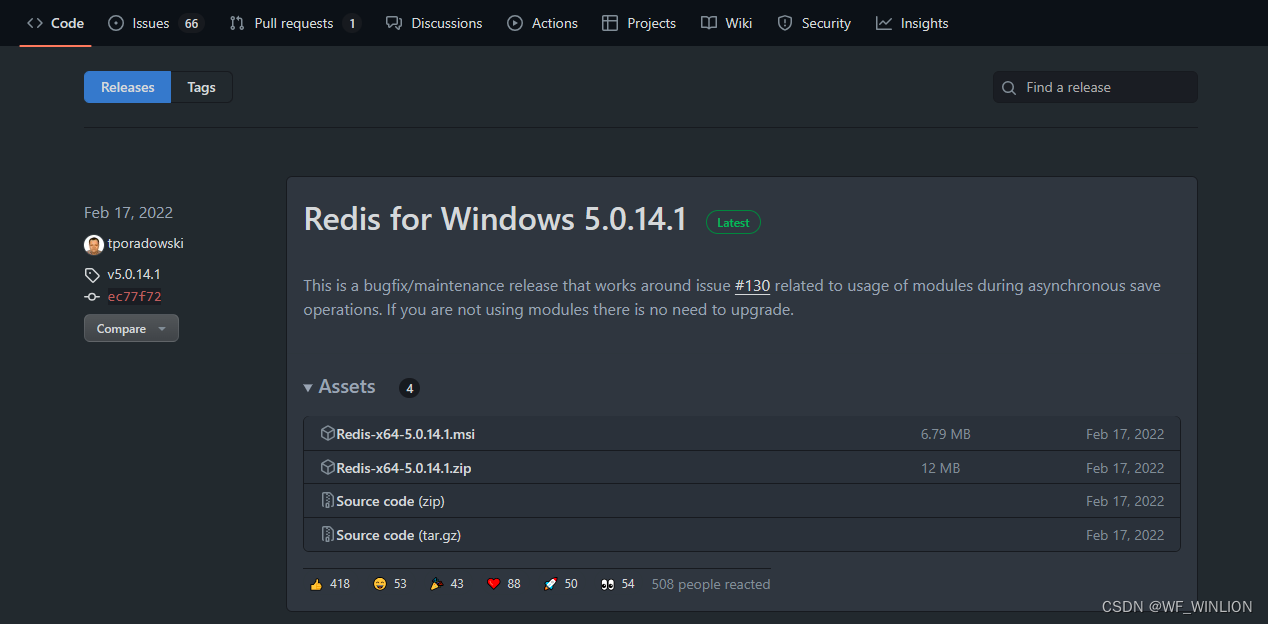Image resolution: width=1268 pixels, height=624 pixels.
Task: Click the rocket reaction 50
Action: pos(561,584)
